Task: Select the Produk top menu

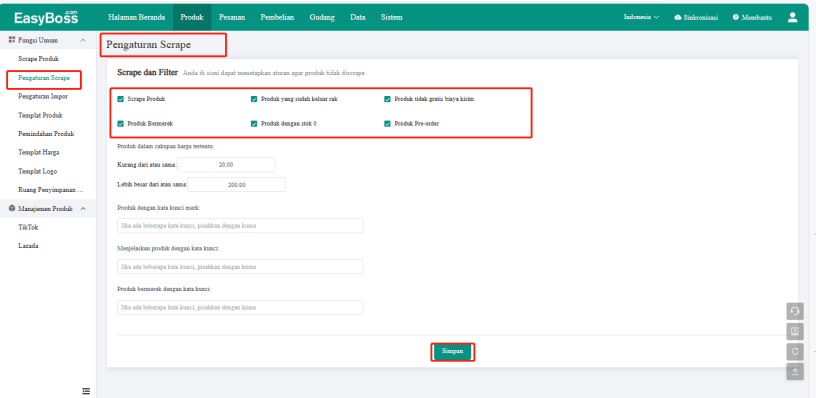Action: (192, 17)
